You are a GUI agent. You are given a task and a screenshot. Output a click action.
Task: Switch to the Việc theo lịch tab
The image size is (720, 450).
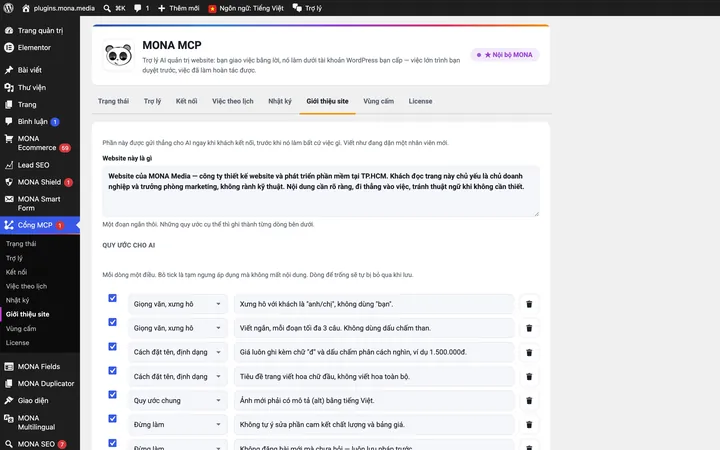pyautogui.click(x=233, y=101)
